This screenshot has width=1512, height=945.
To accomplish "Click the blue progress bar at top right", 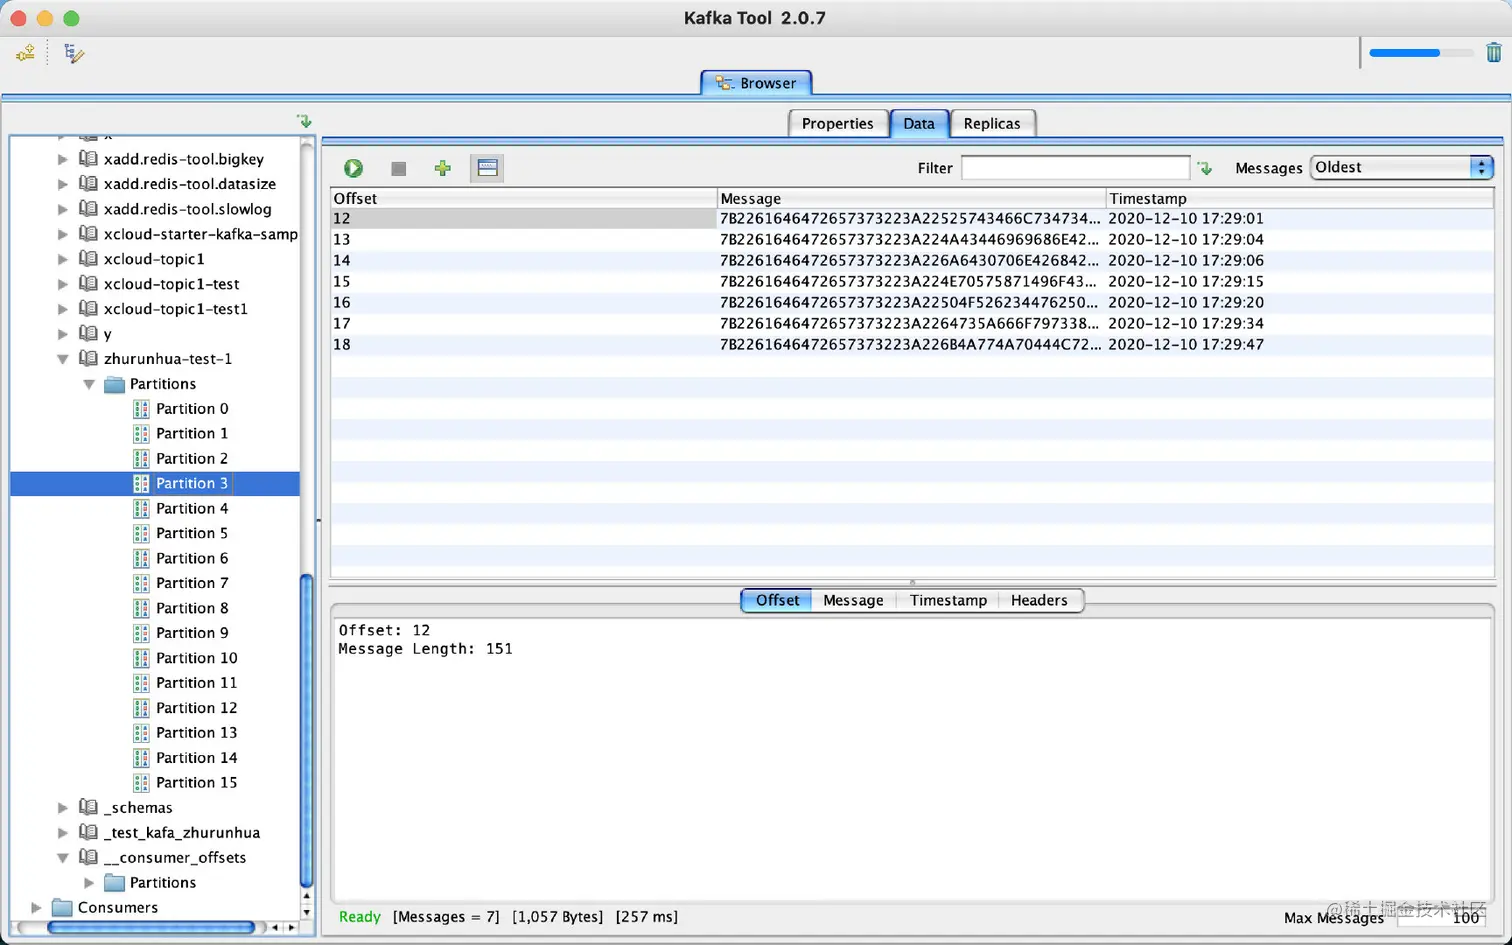I will [x=1420, y=53].
